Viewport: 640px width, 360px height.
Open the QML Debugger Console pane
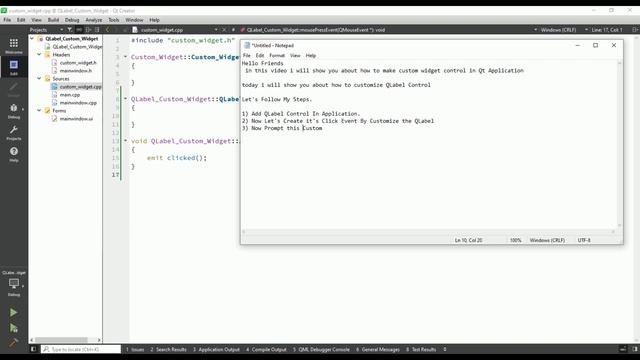[321, 349]
